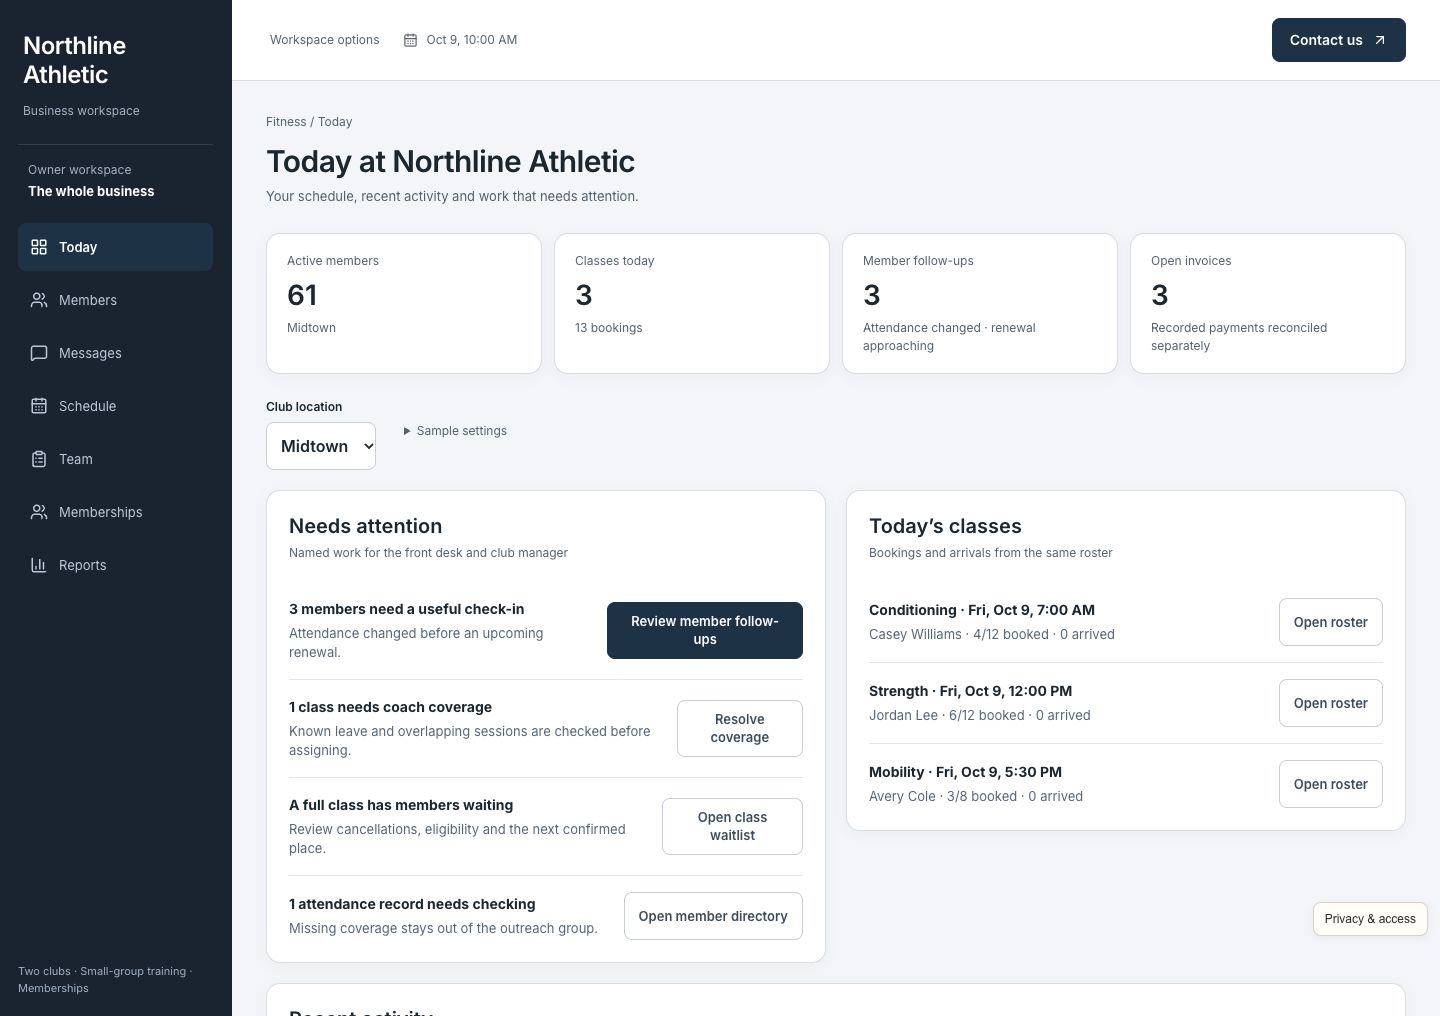Click the arrow icon on Contact us
1440x1016 pixels.
[x=1380, y=40]
